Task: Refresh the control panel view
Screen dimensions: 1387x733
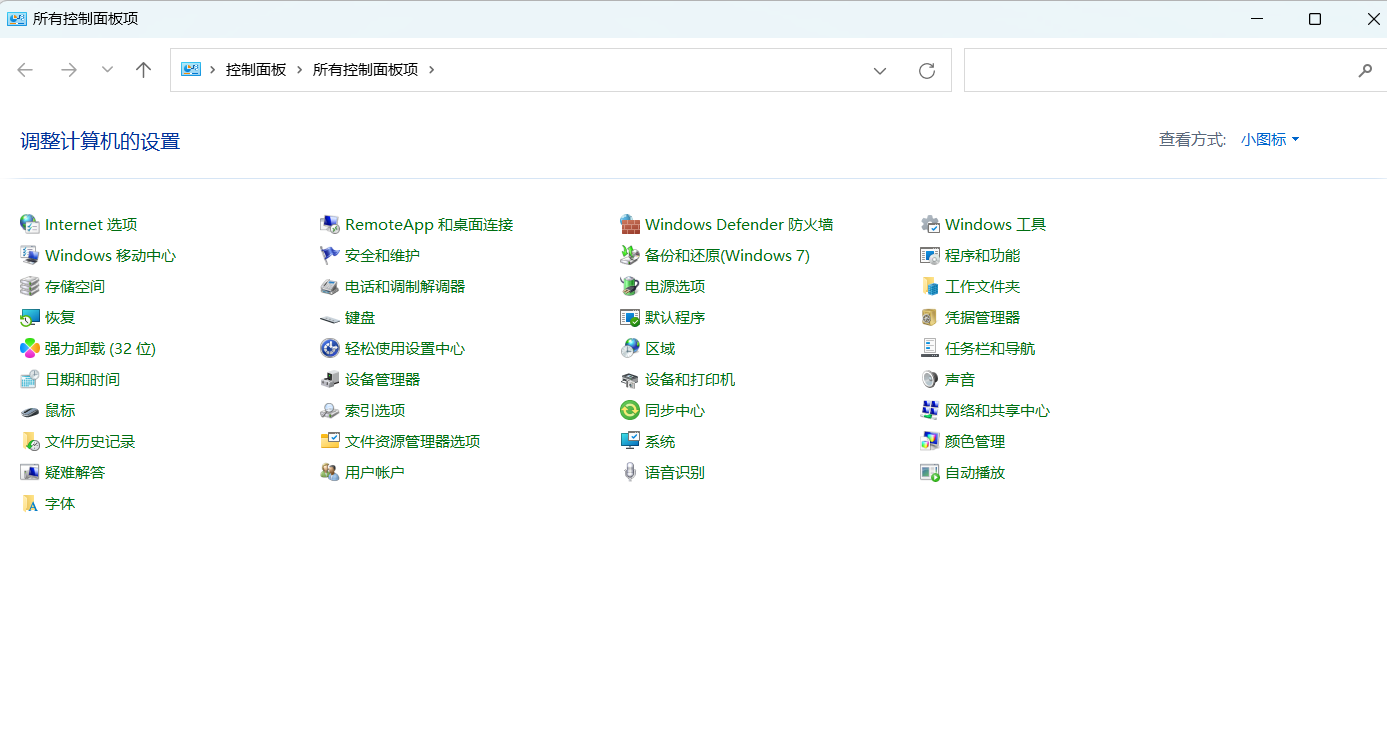Action: (x=927, y=70)
